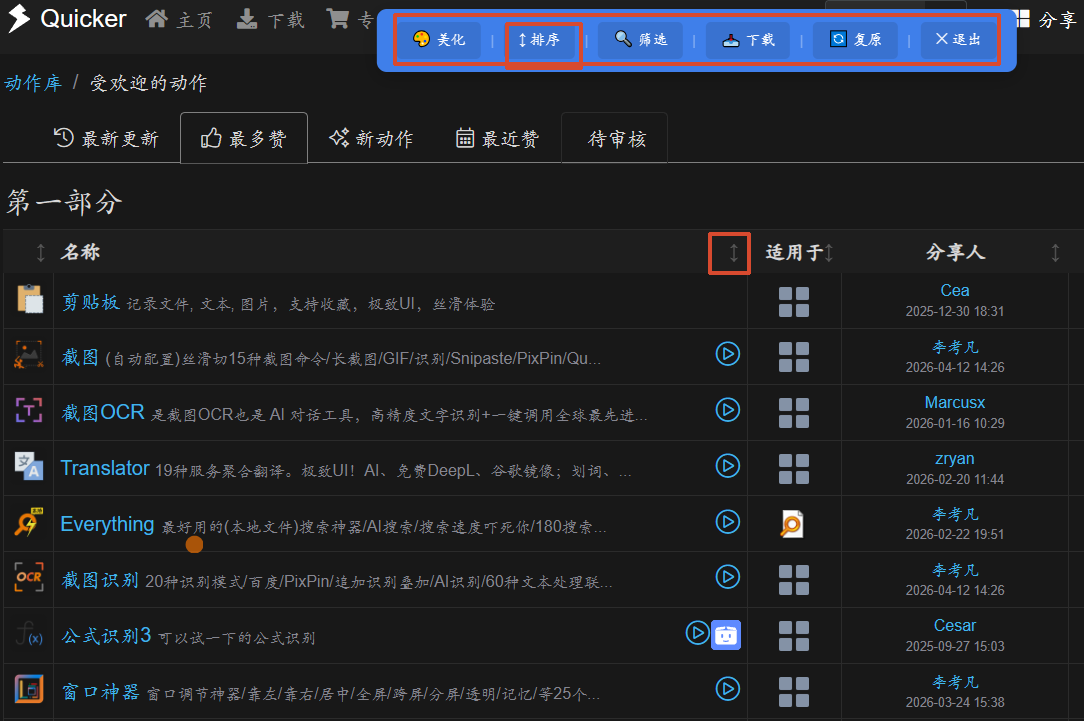Open the 分享 menu at top right

click(1046, 19)
